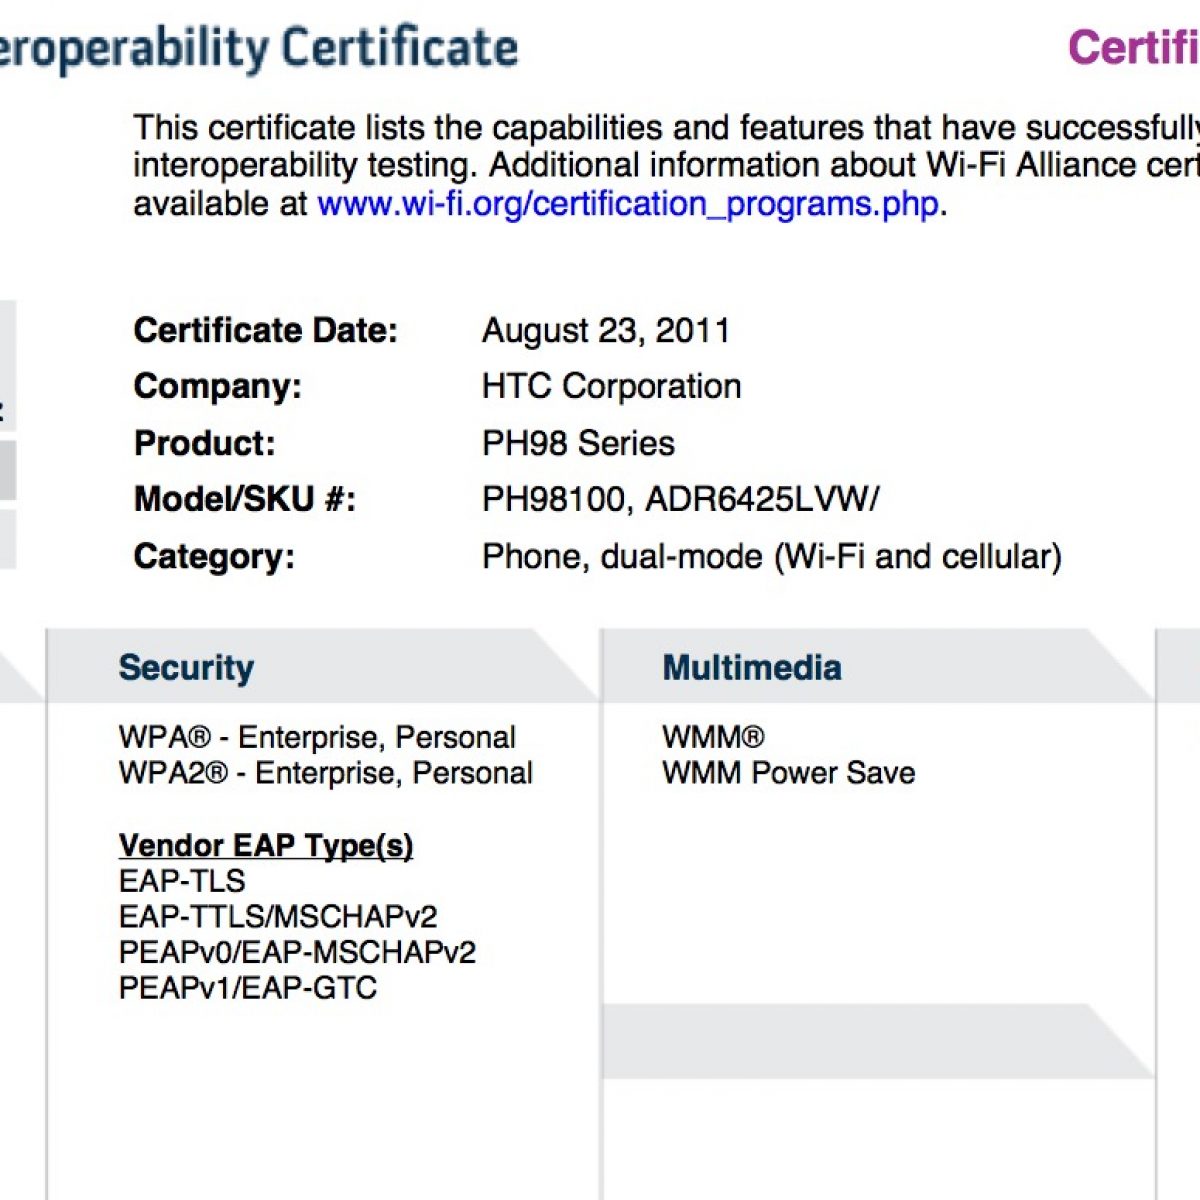
Task: Click the Certificate Date label
Action: [265, 330]
